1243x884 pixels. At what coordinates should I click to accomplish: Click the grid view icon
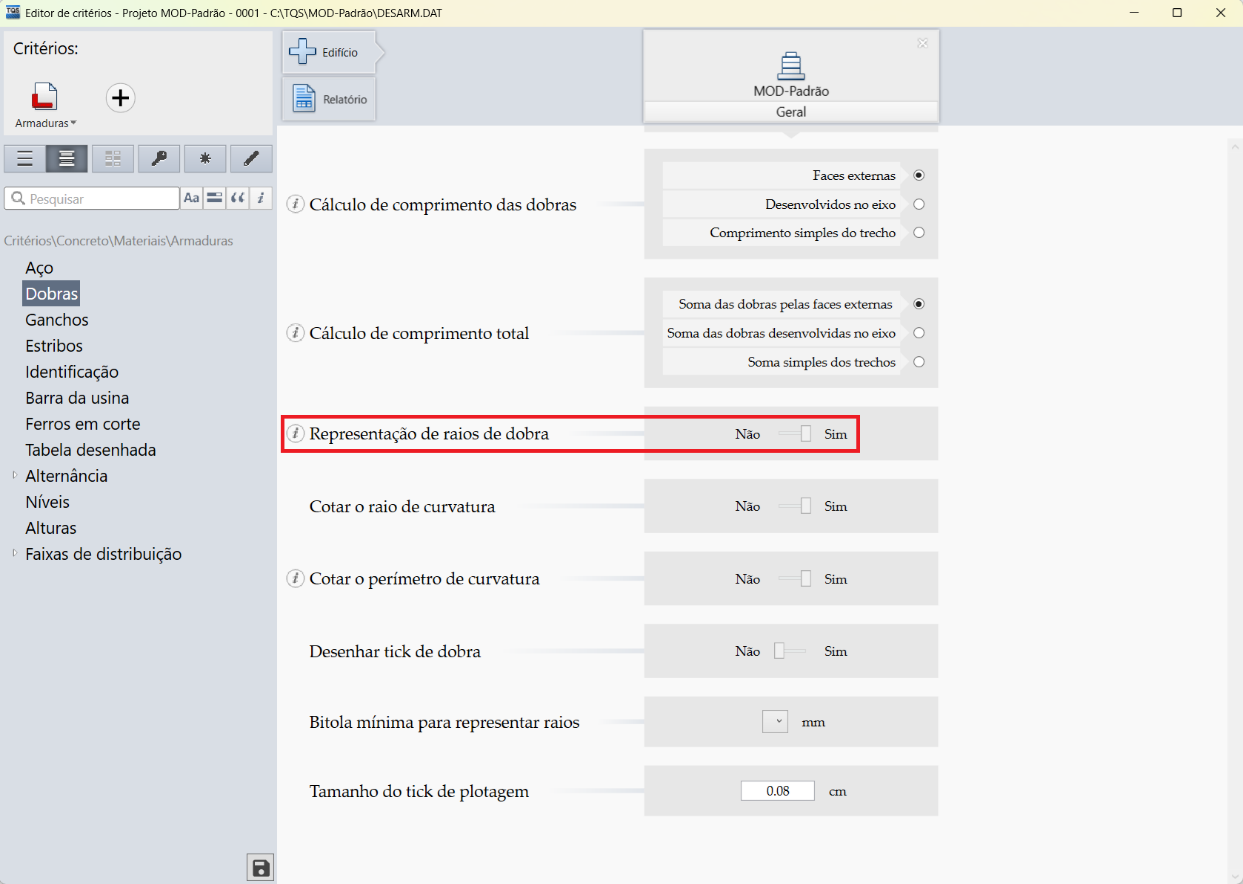[x=113, y=158]
